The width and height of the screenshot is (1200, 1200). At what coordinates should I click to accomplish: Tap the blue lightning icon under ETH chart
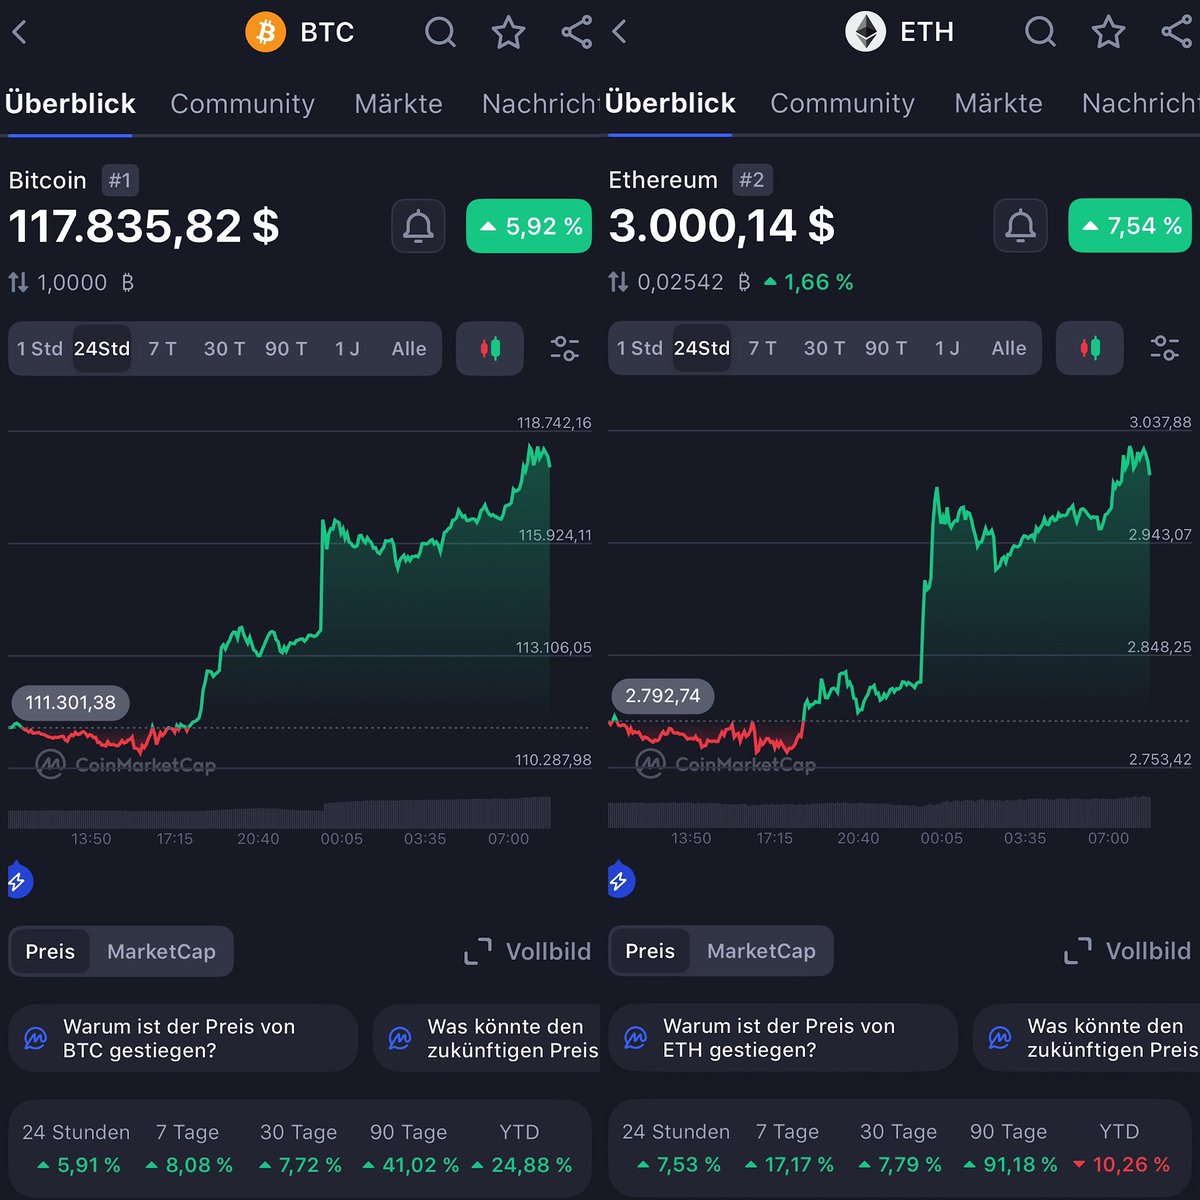[x=620, y=881]
